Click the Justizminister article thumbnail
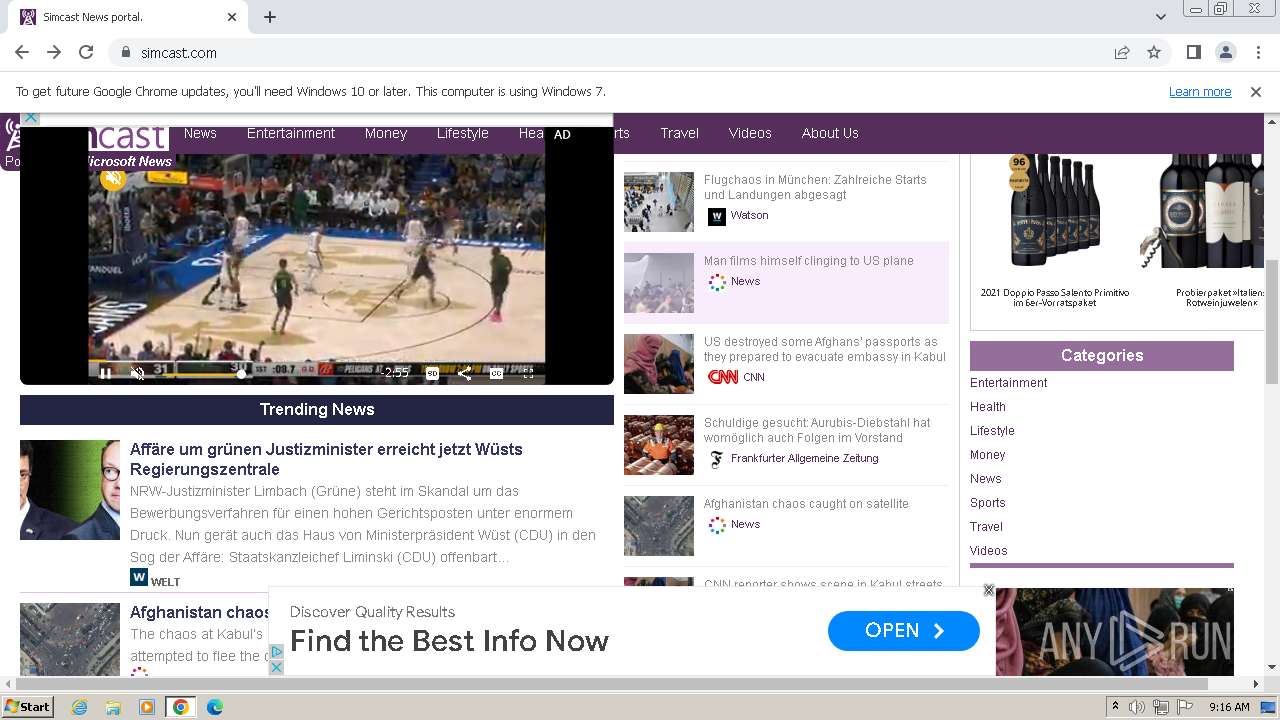 (x=70, y=490)
